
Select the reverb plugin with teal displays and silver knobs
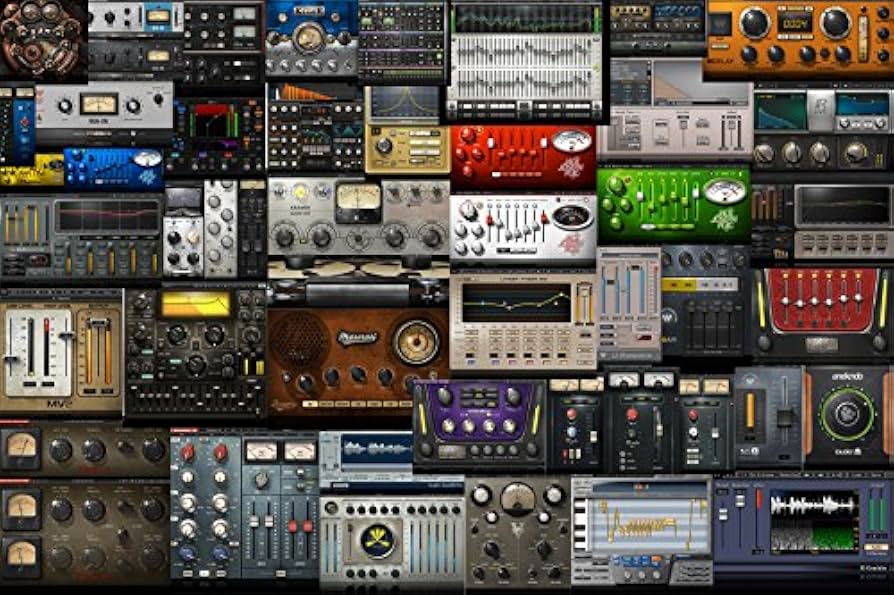[x=823, y=129]
